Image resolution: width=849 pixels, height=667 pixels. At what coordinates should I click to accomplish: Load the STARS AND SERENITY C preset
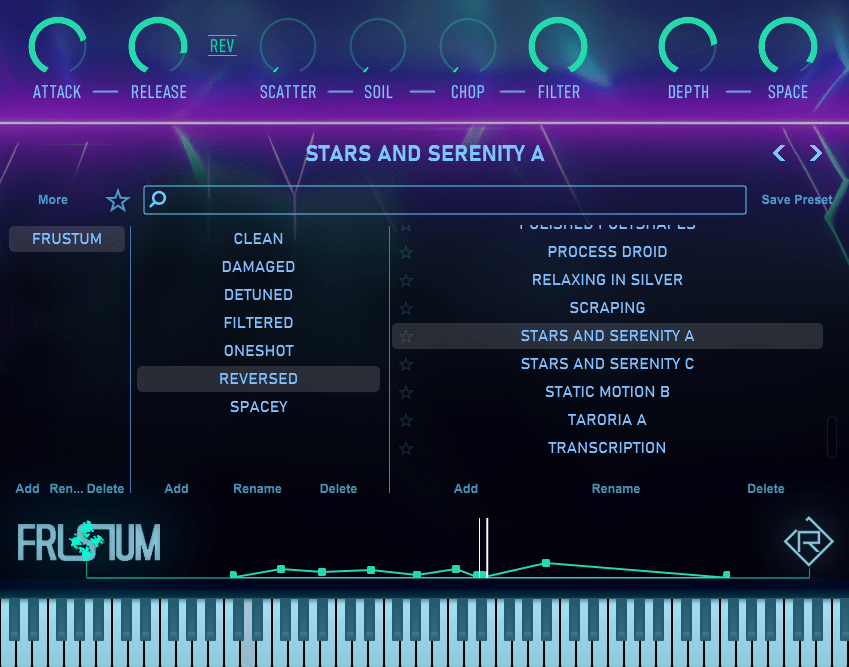tap(608, 364)
